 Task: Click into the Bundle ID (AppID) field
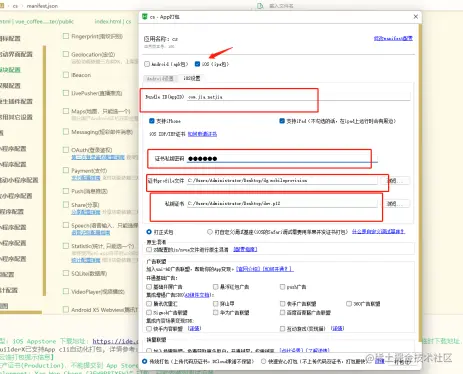[298, 97]
